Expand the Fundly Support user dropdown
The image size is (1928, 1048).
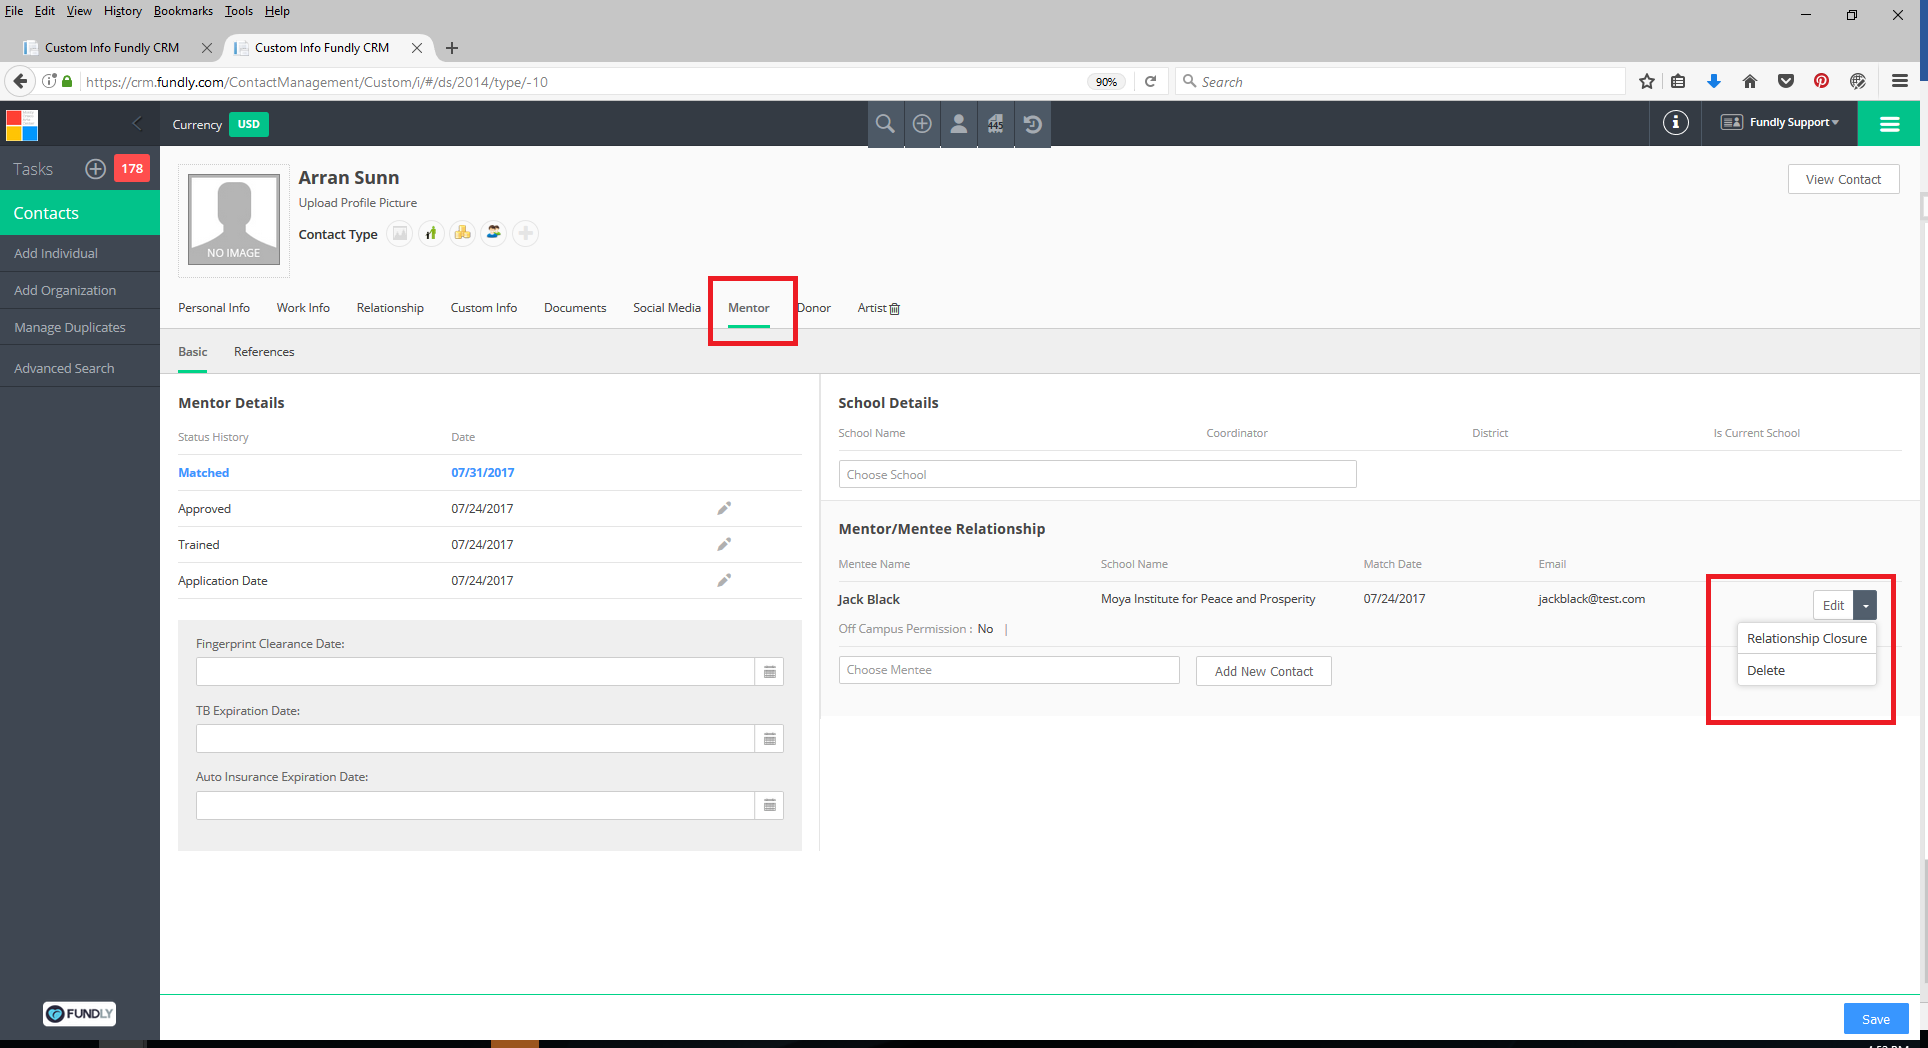point(1780,122)
